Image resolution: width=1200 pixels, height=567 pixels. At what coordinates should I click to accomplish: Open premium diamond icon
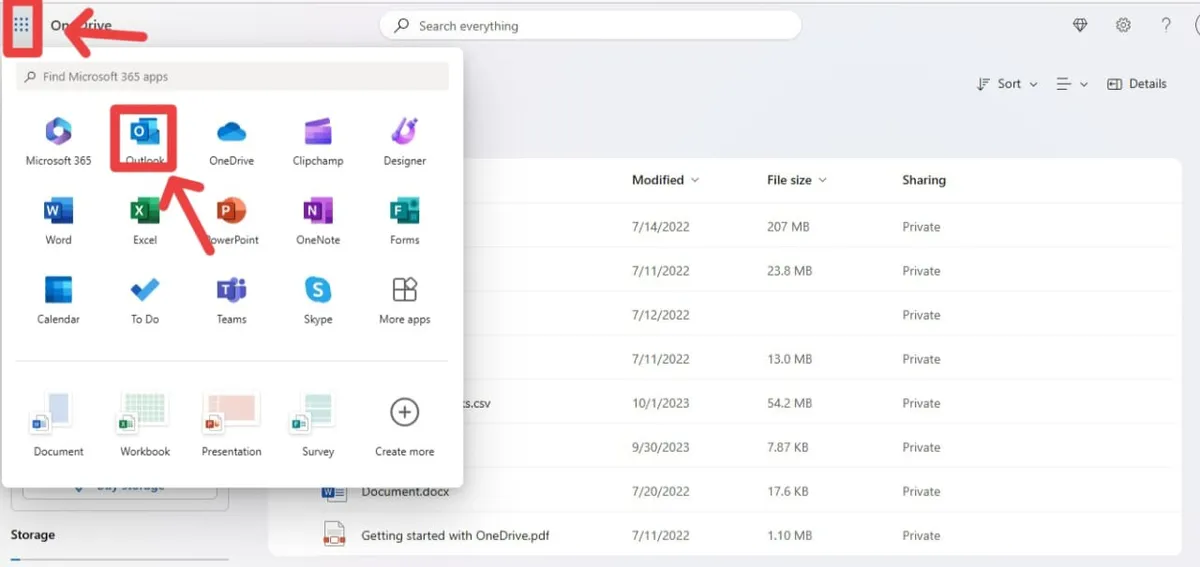coord(1080,26)
